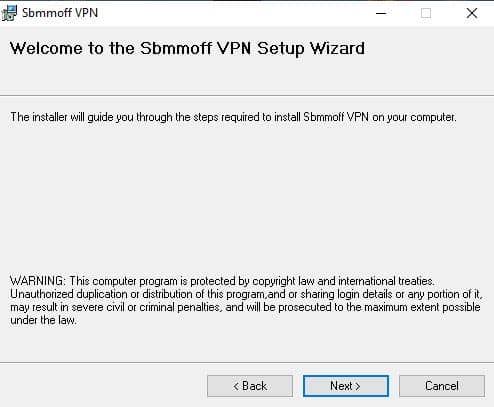Click the Sbmmoff VPN installer icon in title bar
Screen dimensions: 494x407
[x=9, y=13]
